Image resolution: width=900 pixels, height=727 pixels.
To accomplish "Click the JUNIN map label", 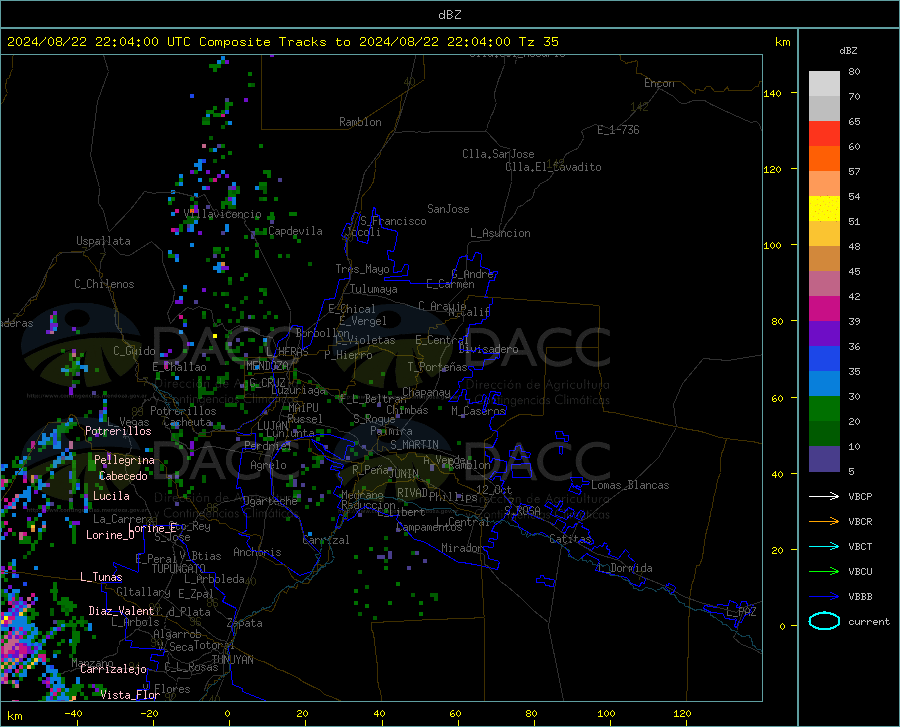I will click(x=404, y=473).
